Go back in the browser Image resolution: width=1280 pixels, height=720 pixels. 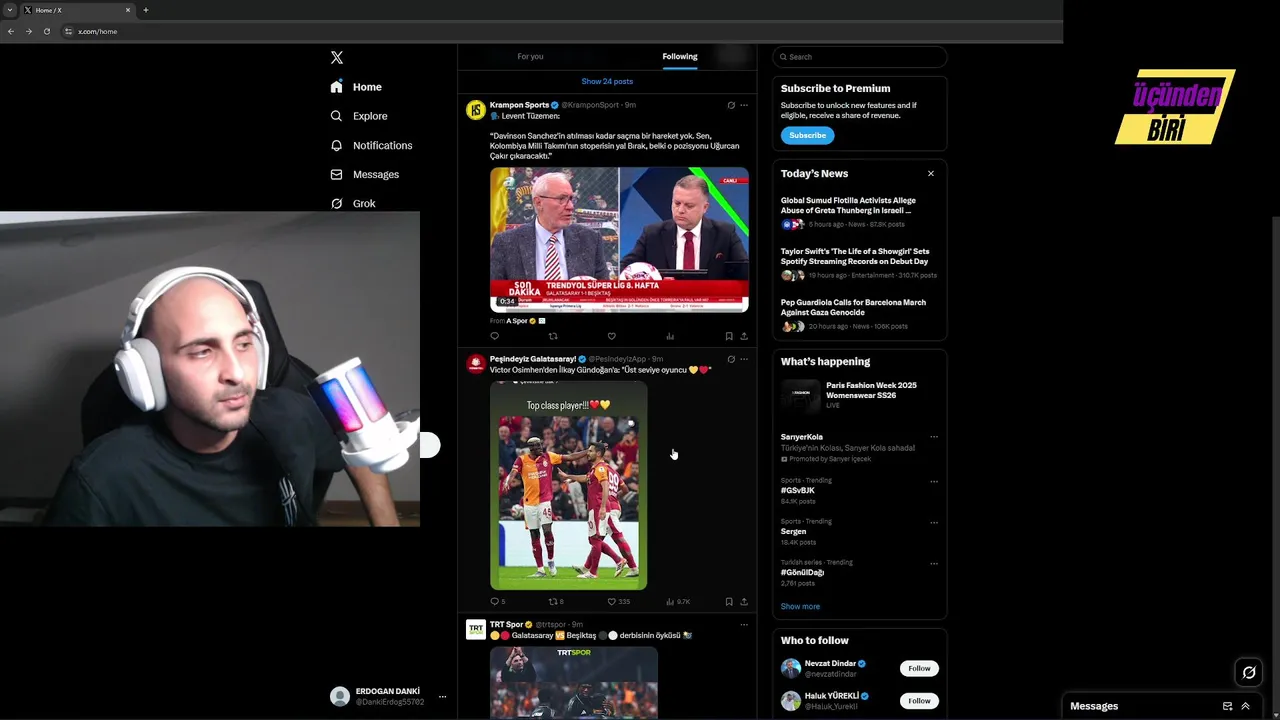tap(11, 31)
